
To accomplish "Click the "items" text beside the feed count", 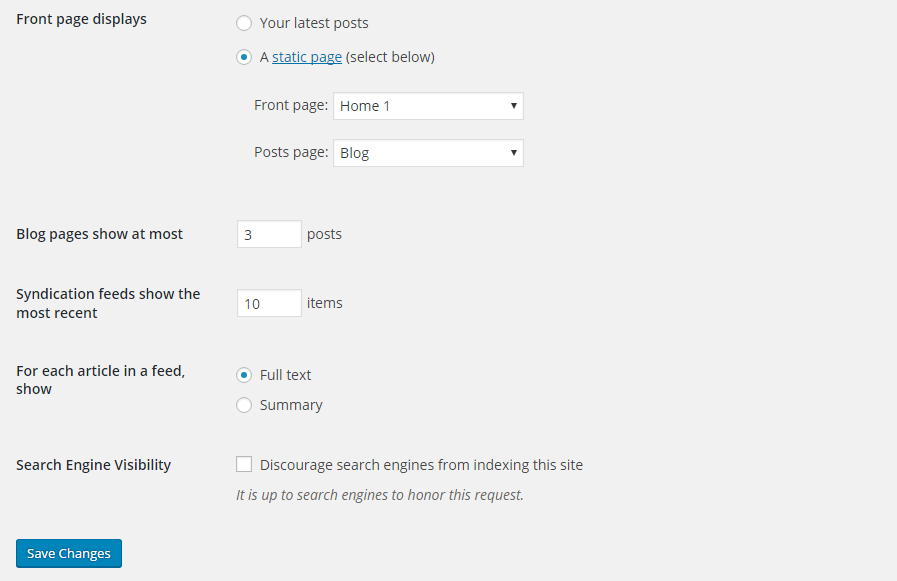I will tap(325, 303).
